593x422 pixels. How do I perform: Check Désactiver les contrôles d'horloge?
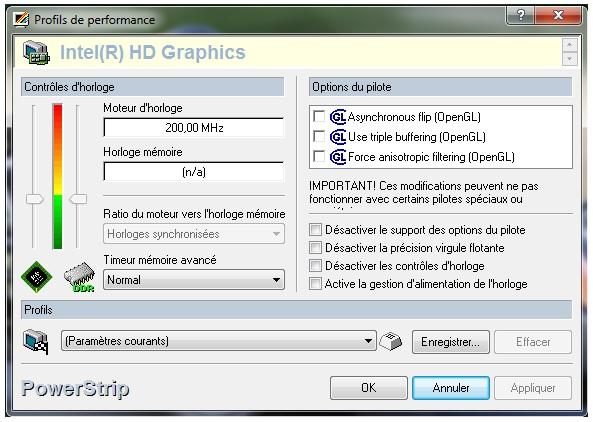coord(315,265)
